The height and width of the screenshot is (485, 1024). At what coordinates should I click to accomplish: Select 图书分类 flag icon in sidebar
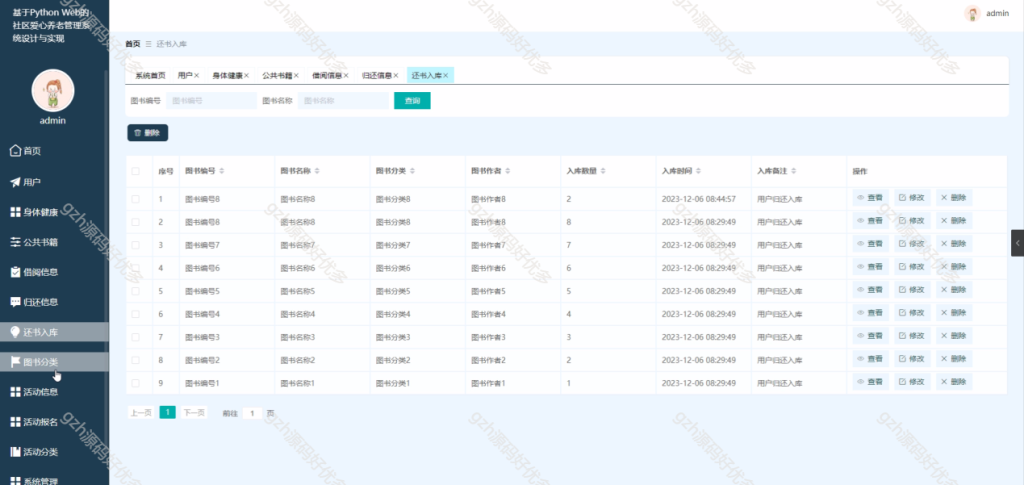click(x=16, y=362)
